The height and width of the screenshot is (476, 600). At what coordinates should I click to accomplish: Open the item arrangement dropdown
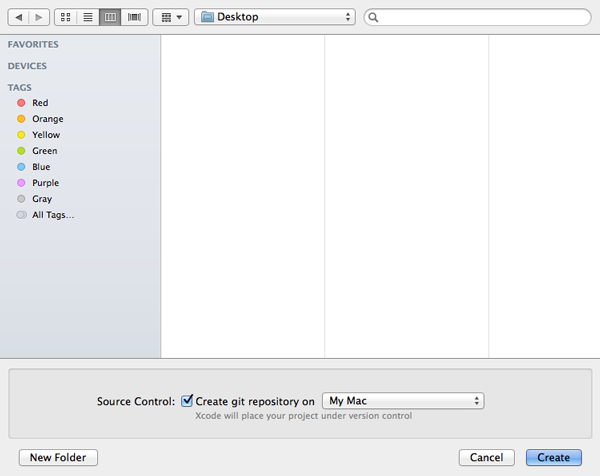(171, 18)
